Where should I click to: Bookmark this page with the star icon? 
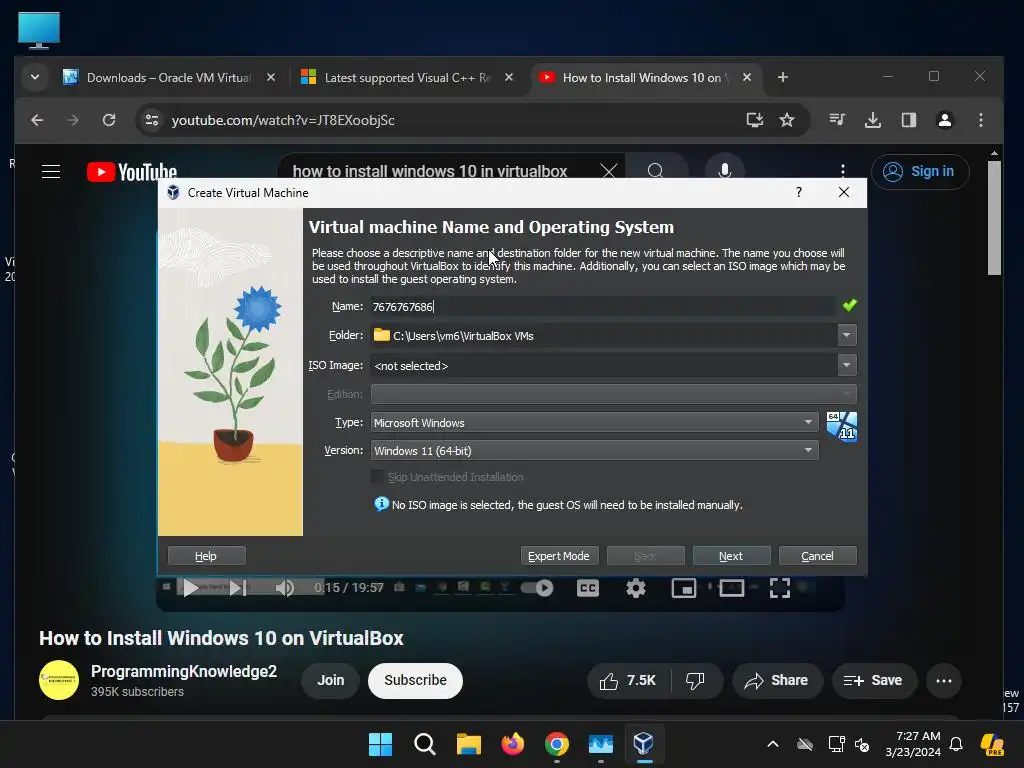click(x=787, y=120)
